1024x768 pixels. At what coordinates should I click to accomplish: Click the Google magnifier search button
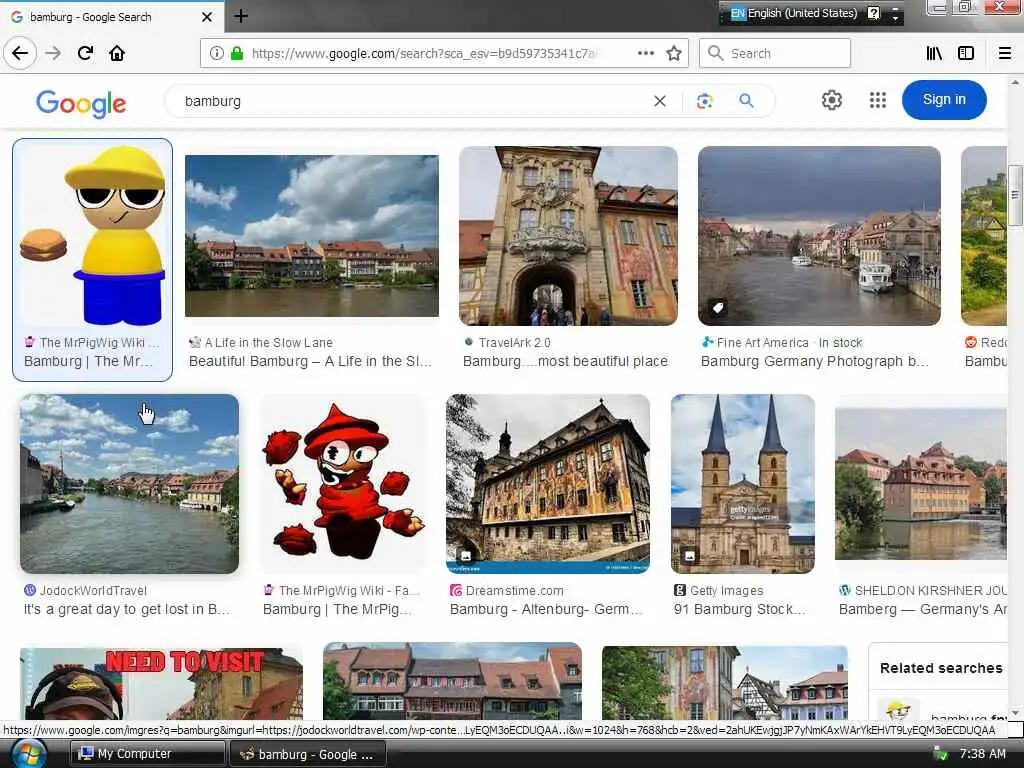[x=746, y=101]
